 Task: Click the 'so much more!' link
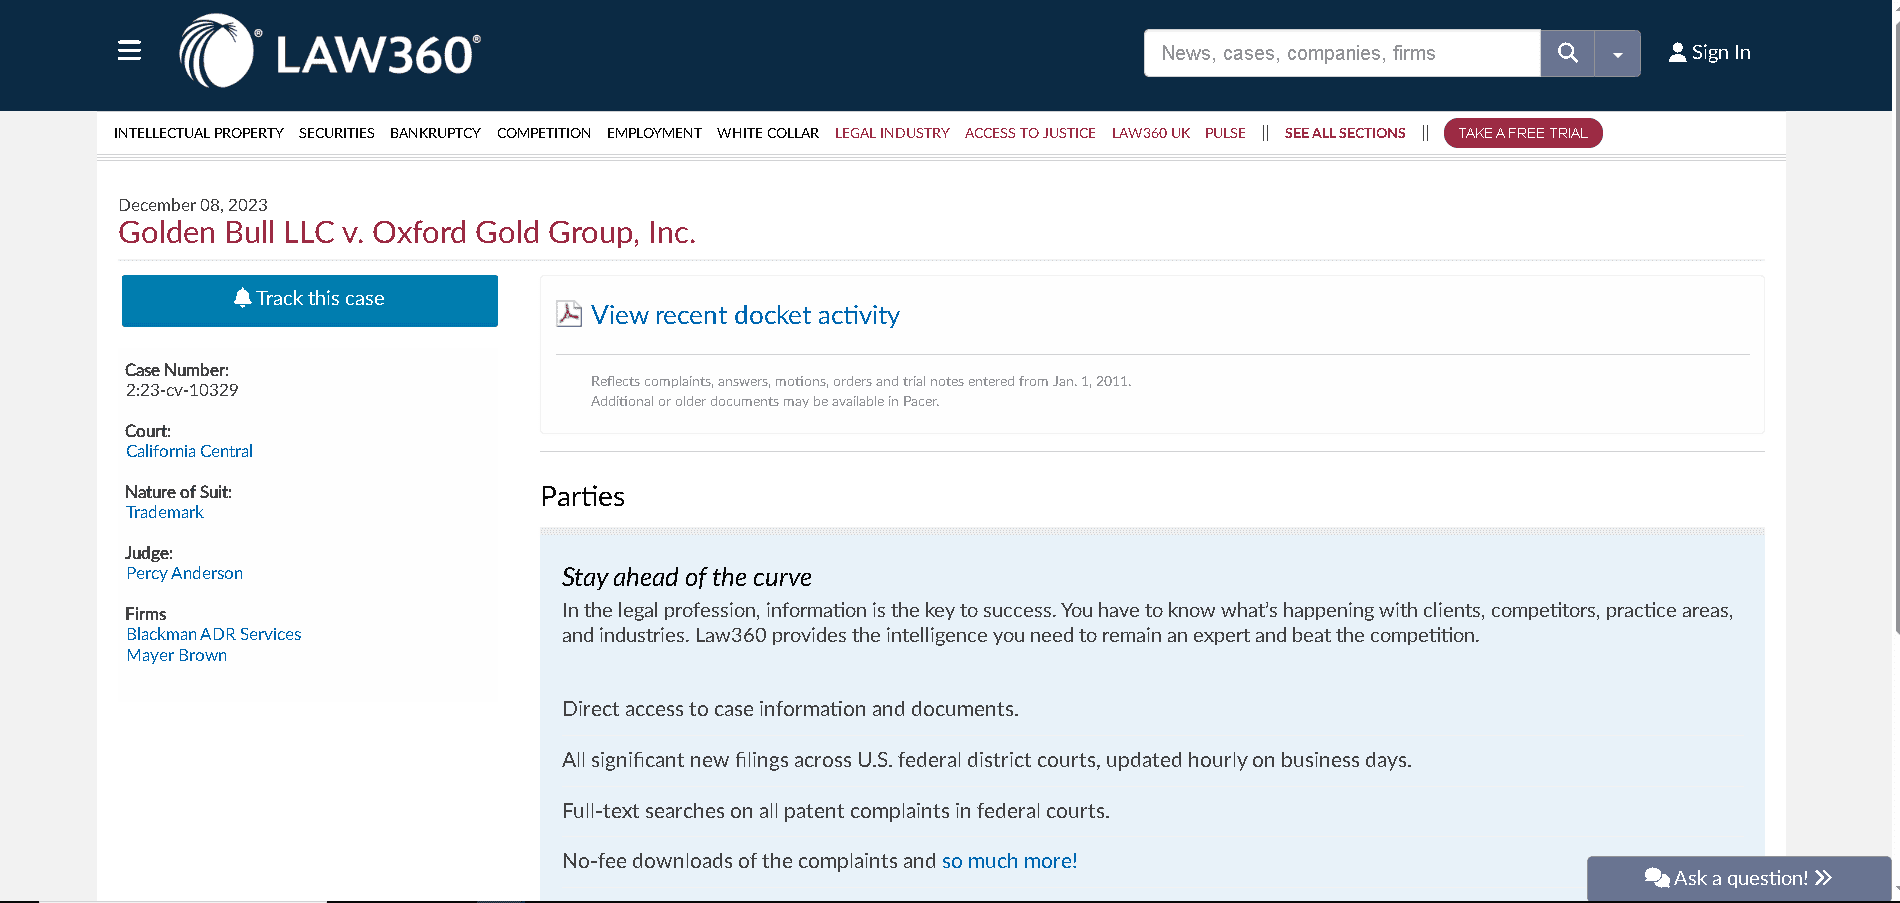coord(1010,861)
